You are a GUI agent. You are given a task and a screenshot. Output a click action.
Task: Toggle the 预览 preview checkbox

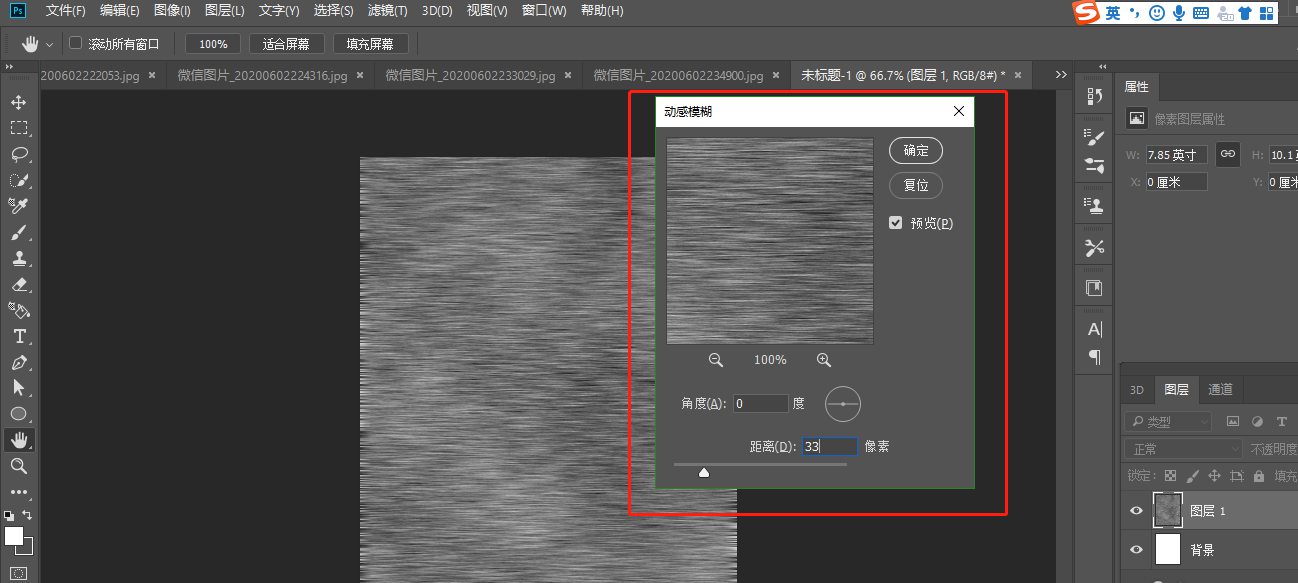(895, 222)
